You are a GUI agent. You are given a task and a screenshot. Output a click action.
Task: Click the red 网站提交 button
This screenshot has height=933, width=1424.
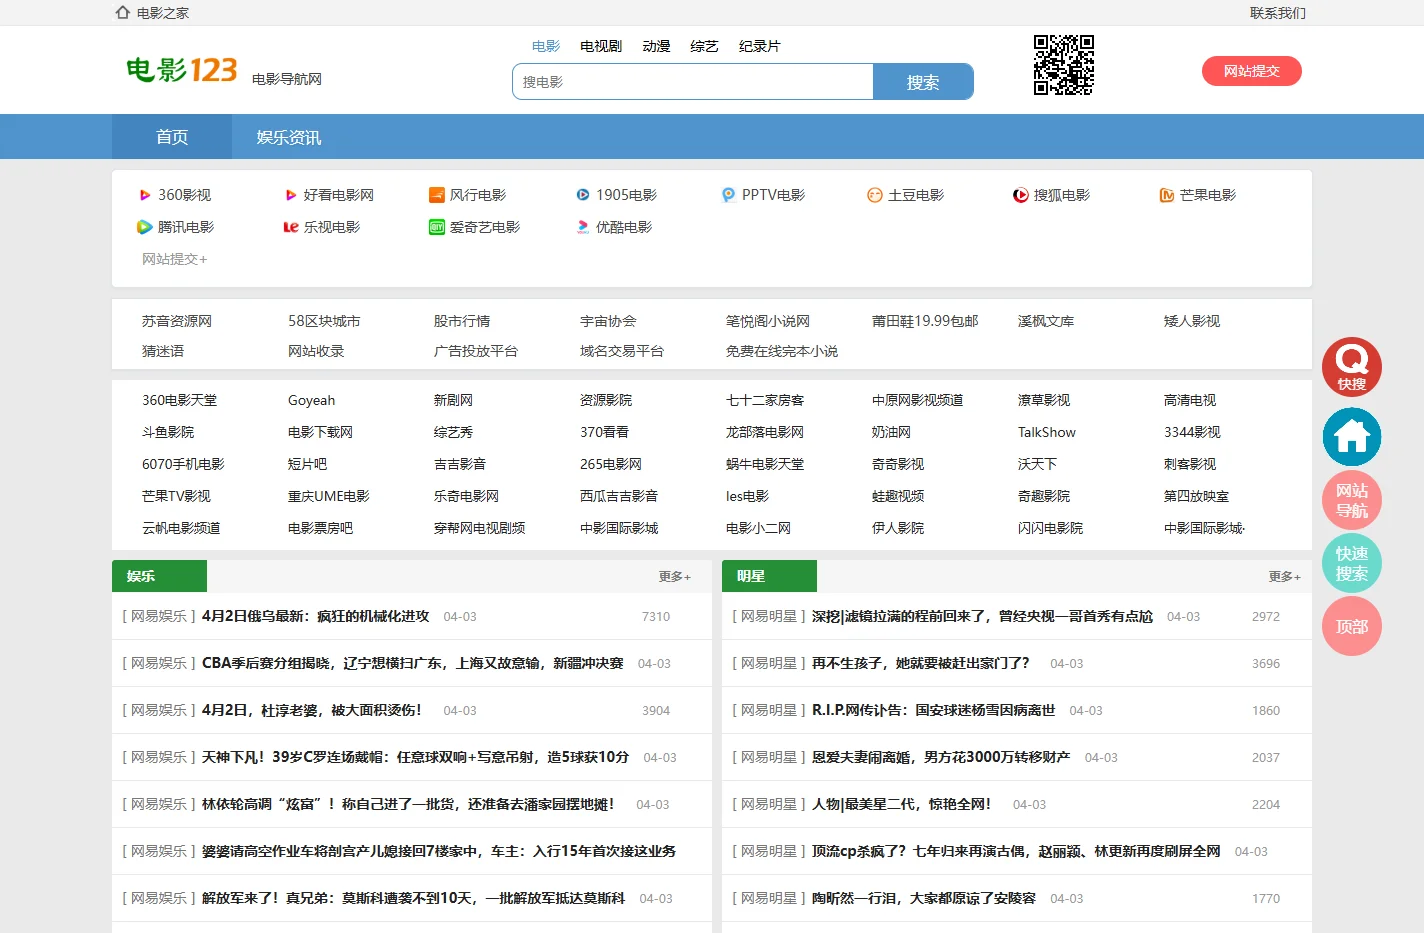click(1252, 71)
